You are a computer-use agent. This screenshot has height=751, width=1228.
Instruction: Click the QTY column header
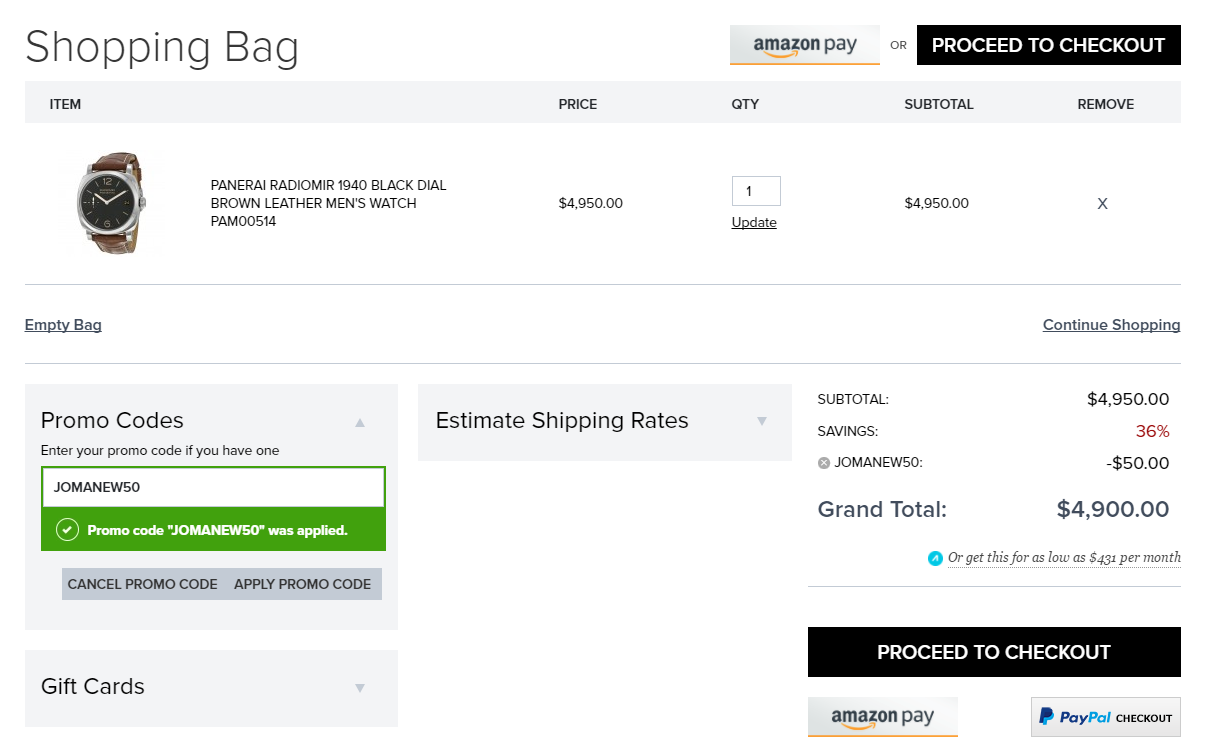745,104
